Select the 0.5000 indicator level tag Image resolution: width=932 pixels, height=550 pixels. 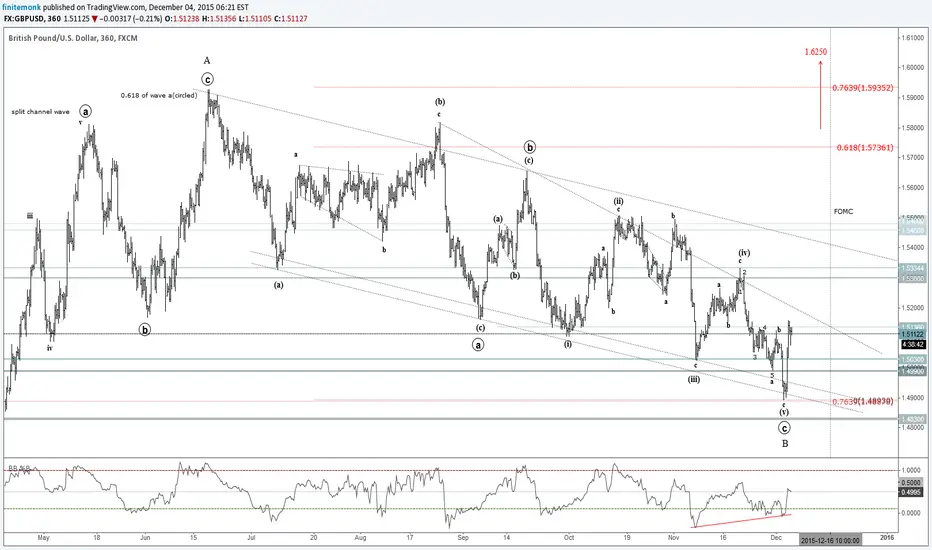911,483
